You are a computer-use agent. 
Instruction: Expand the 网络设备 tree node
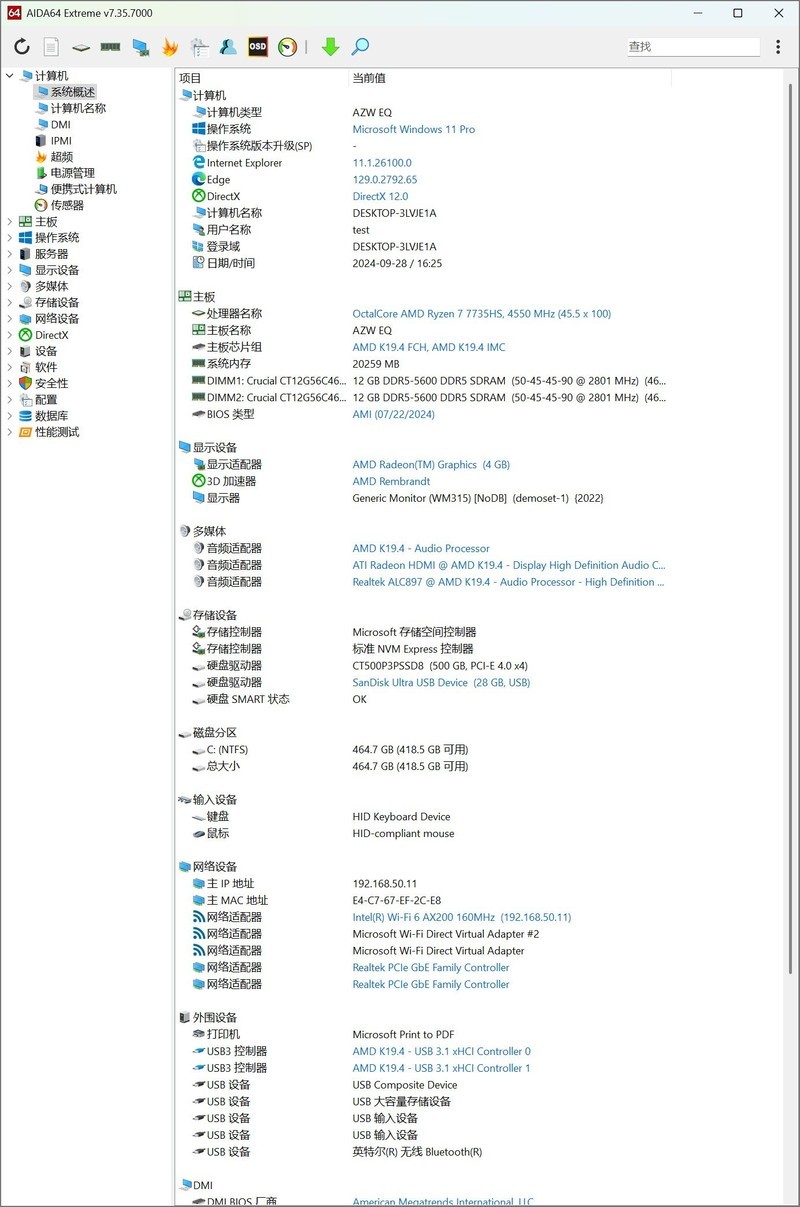click(x=10, y=319)
